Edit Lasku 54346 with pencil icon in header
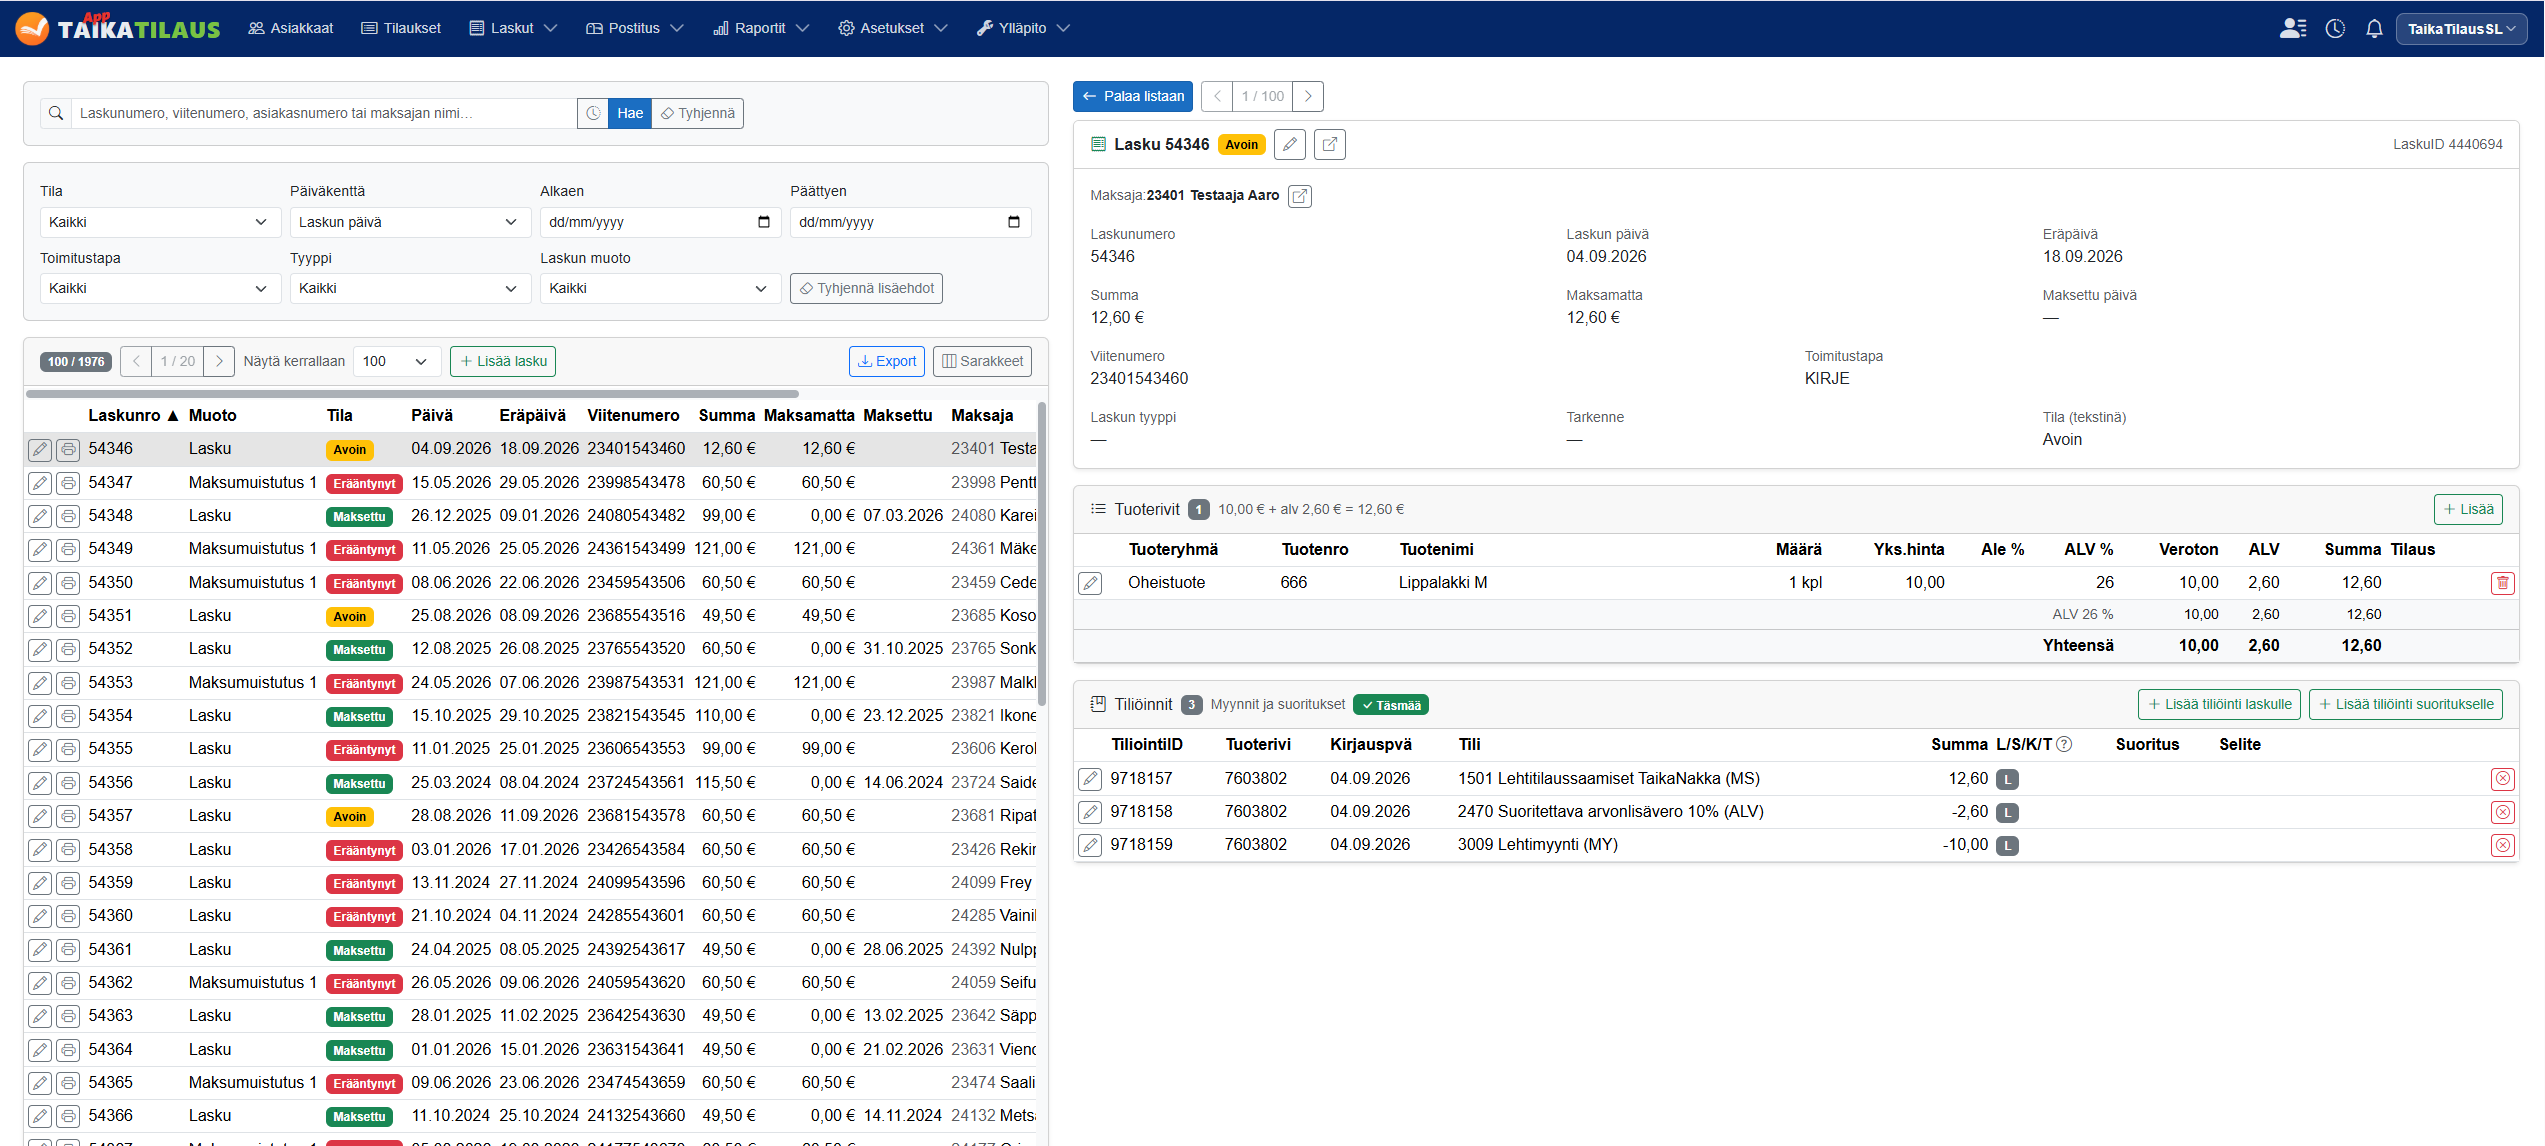The width and height of the screenshot is (2545, 1146). coord(1290,145)
